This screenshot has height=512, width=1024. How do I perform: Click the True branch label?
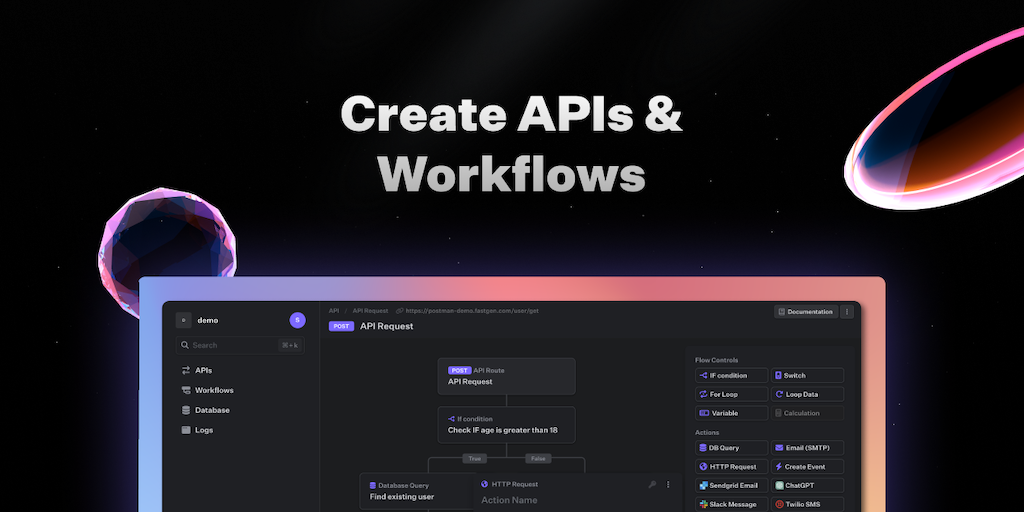point(474,458)
